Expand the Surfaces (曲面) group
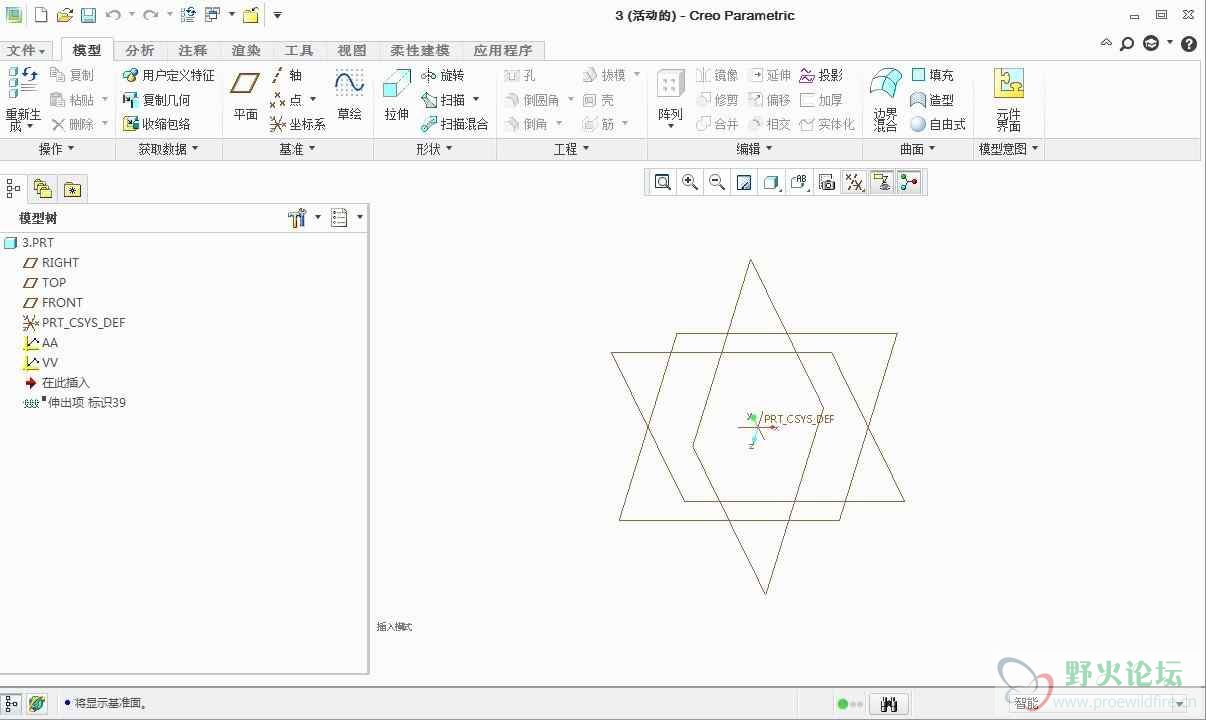This screenshot has height=720, width=1206. 917,149
